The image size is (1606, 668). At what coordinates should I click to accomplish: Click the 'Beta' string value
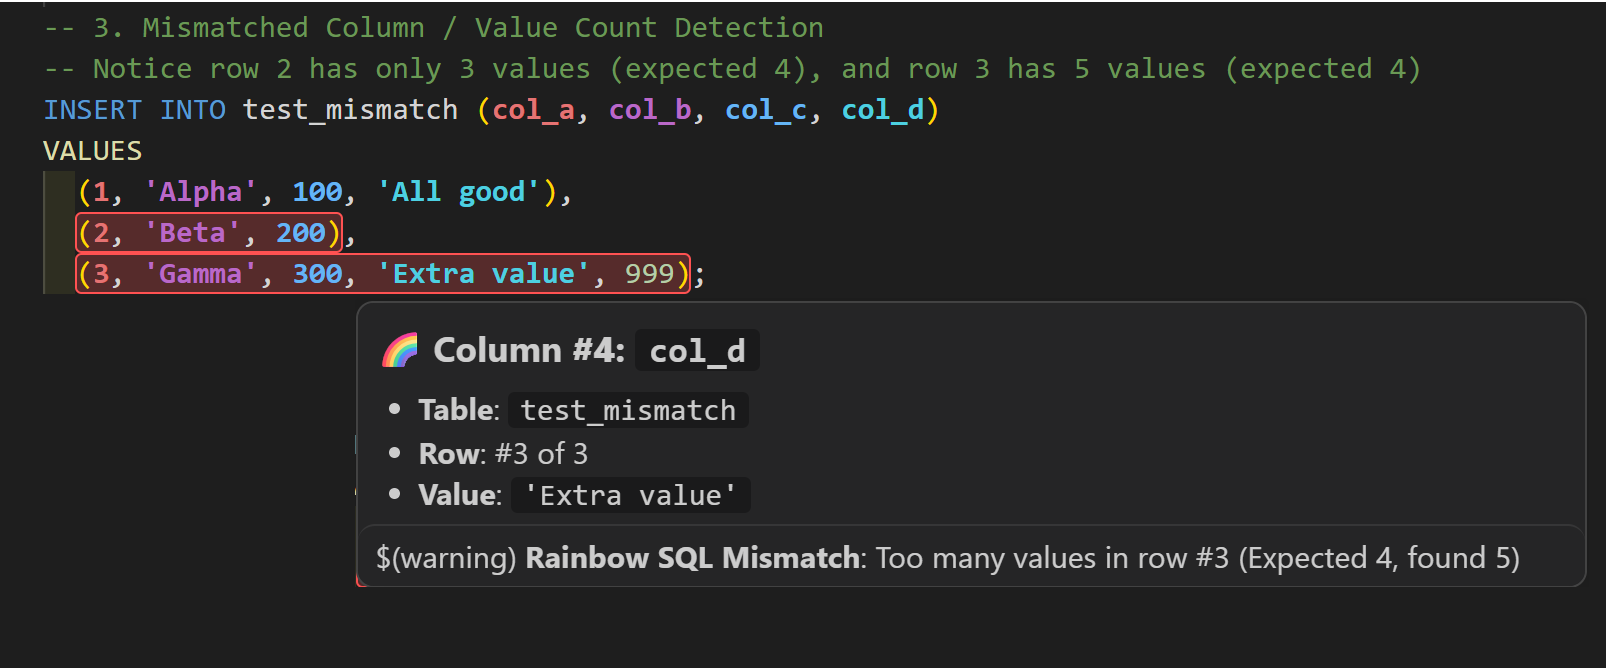(193, 233)
